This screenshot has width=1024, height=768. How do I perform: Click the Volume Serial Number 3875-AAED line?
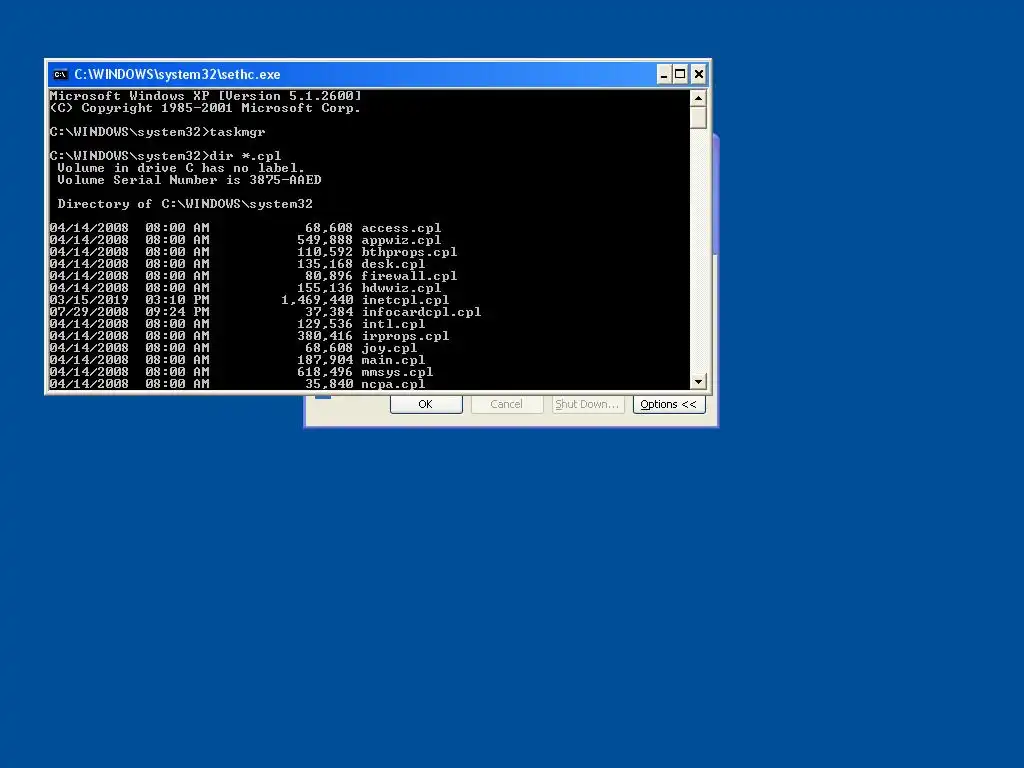coord(189,180)
